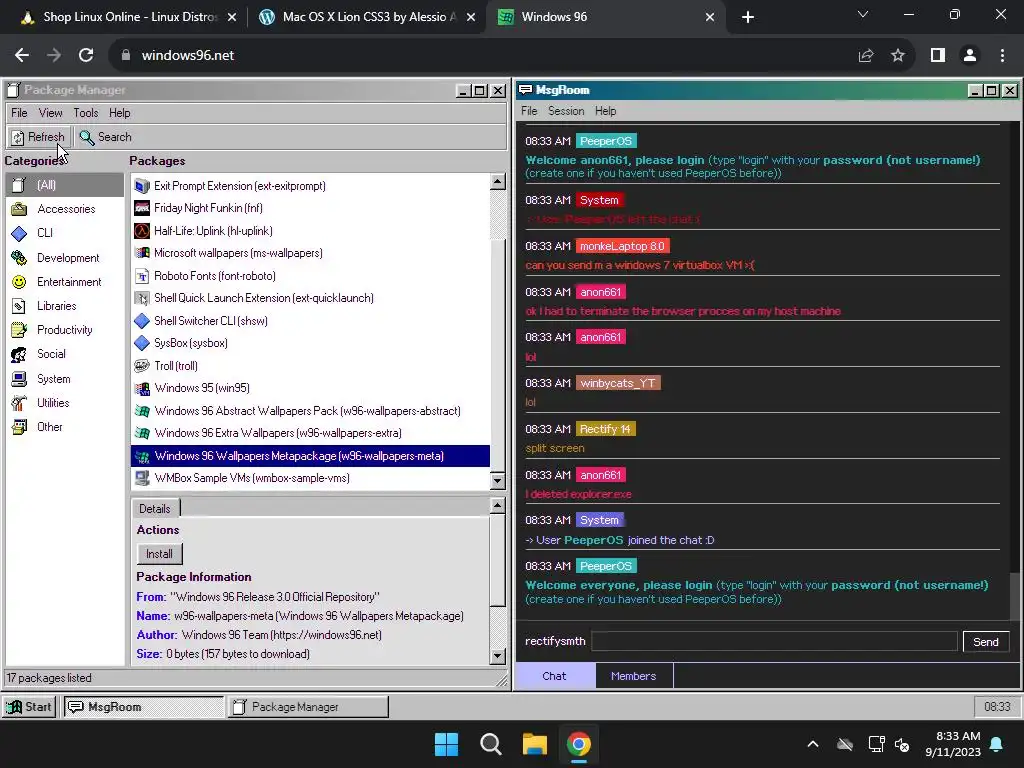The height and width of the screenshot is (768, 1024).
Task: Click the Friday Night Funkin package icon
Action: [x=142, y=208]
